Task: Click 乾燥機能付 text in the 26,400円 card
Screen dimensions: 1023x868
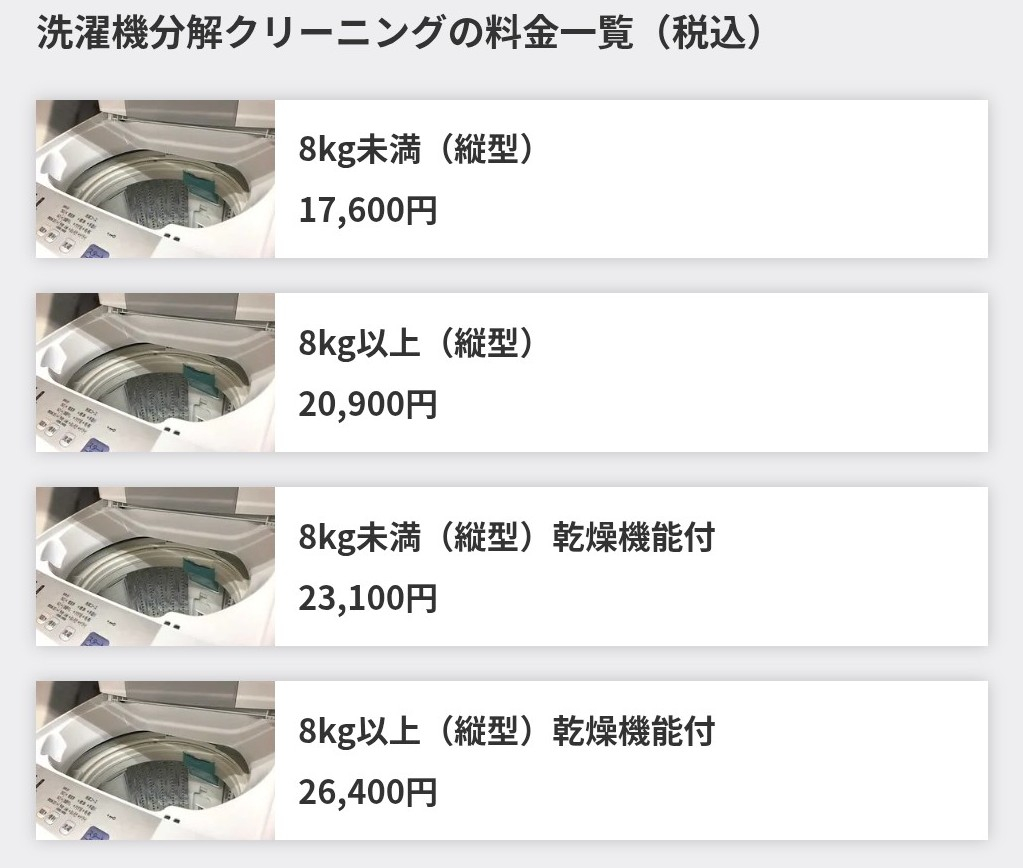Action: [634, 732]
